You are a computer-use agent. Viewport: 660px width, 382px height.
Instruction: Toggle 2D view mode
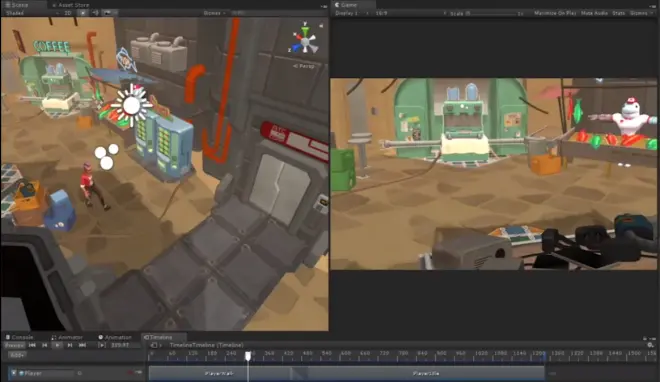click(67, 13)
